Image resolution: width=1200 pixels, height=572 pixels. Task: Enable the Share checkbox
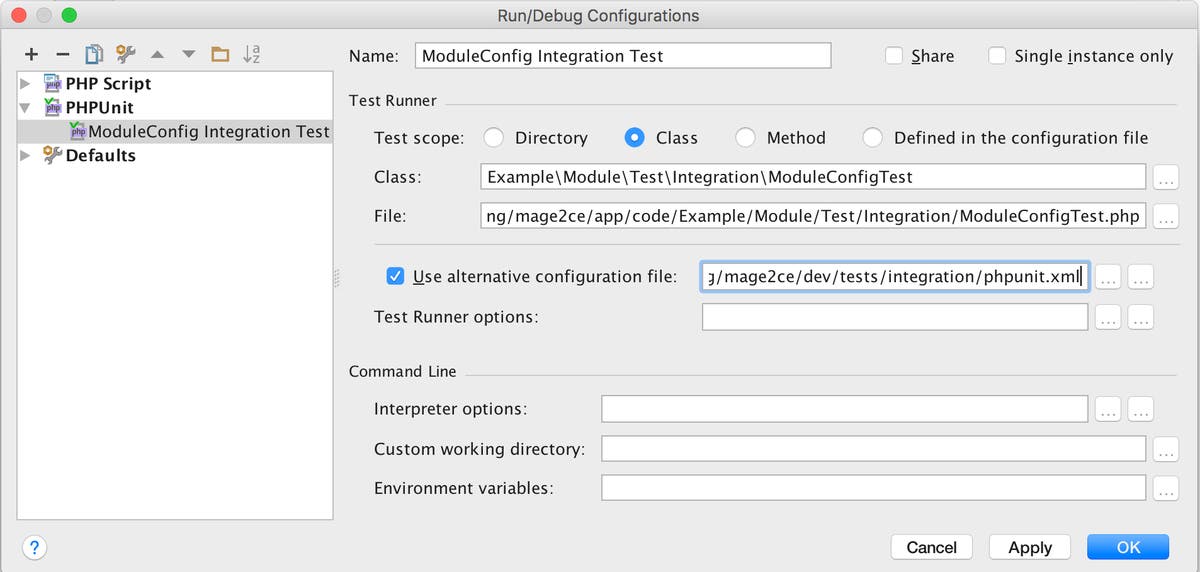[x=895, y=56]
